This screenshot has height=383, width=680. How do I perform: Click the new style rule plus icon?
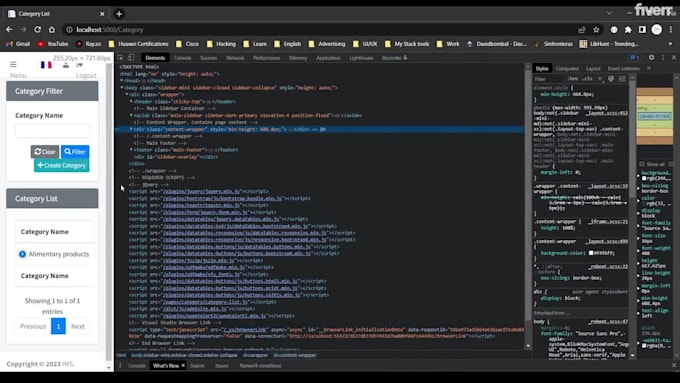pyautogui.click(x=600, y=79)
